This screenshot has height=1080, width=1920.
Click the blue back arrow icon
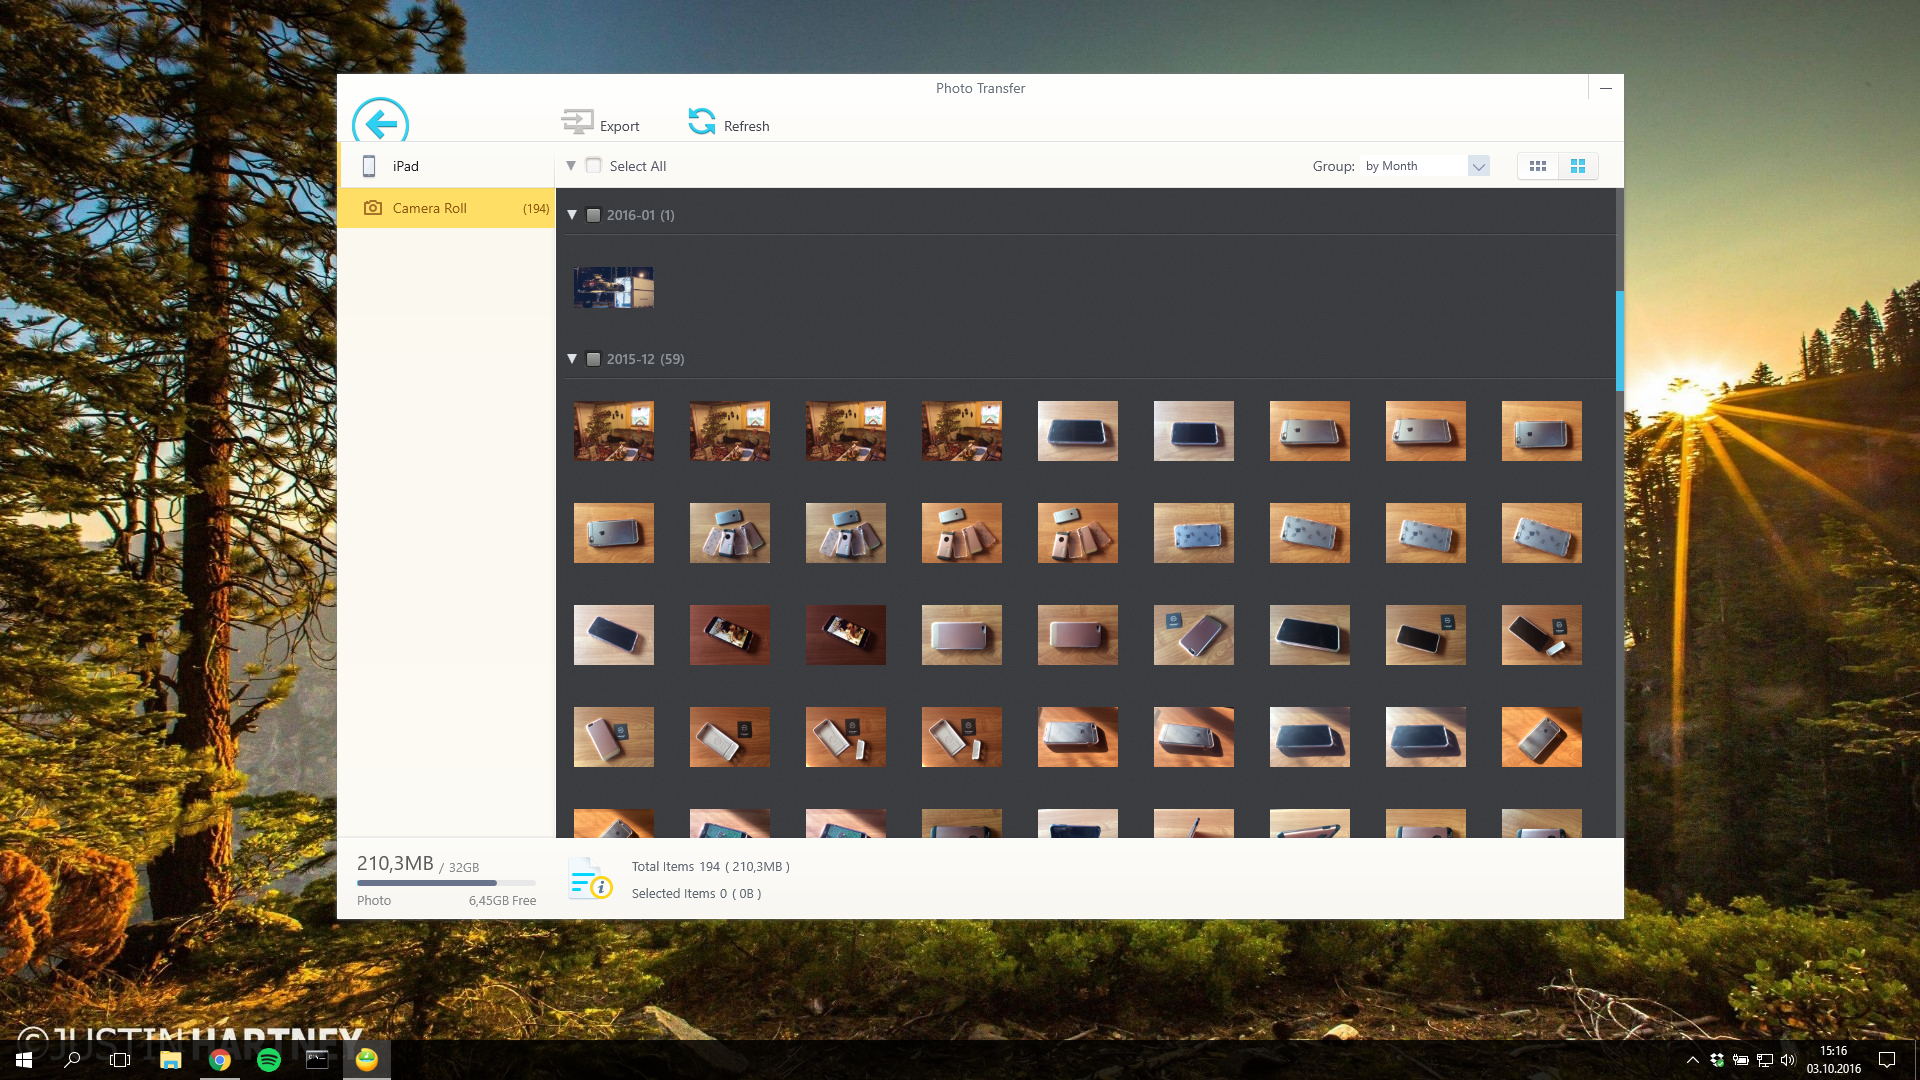380,122
